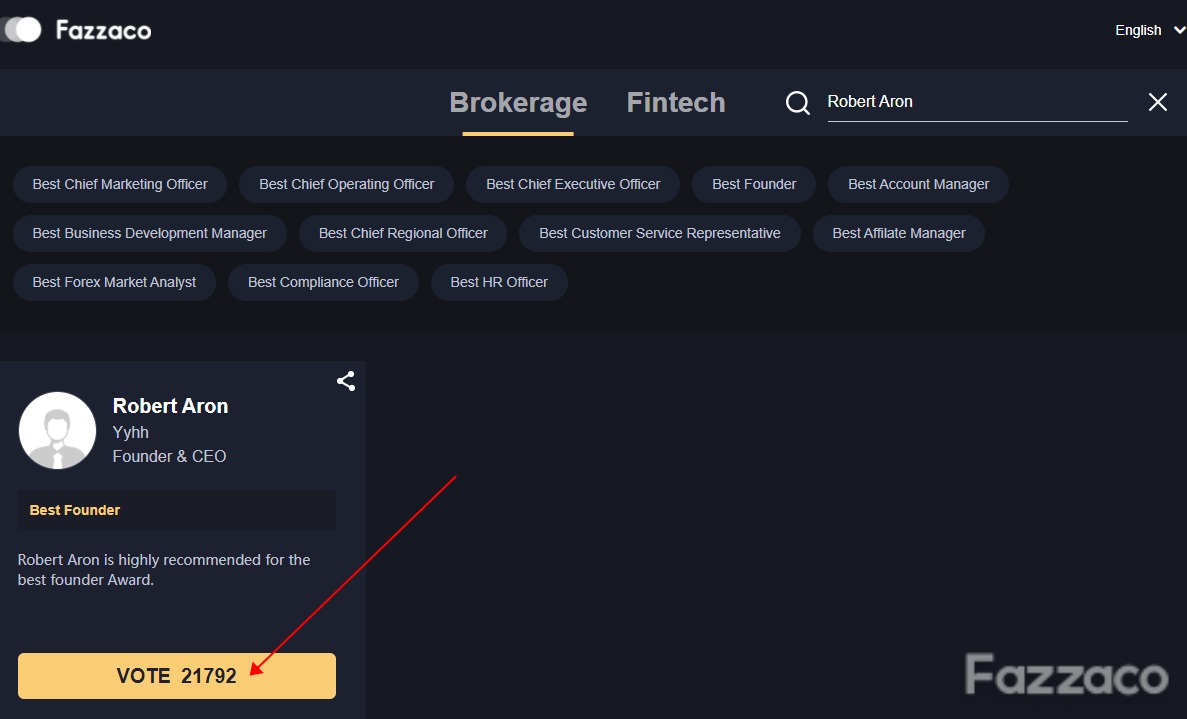Click the Robert Aron search field
This screenshot has height=719, width=1187.
977,102
